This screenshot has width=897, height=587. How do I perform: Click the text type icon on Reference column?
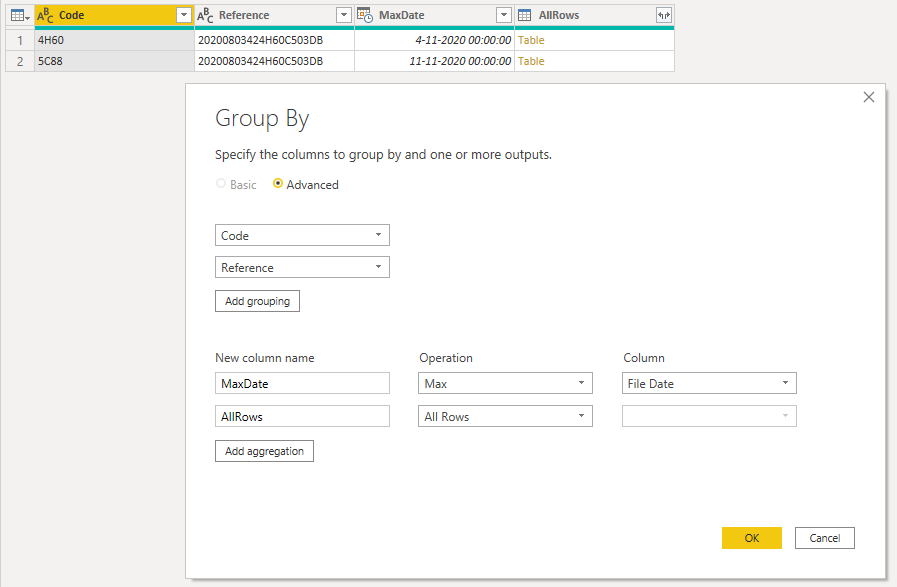coord(205,15)
